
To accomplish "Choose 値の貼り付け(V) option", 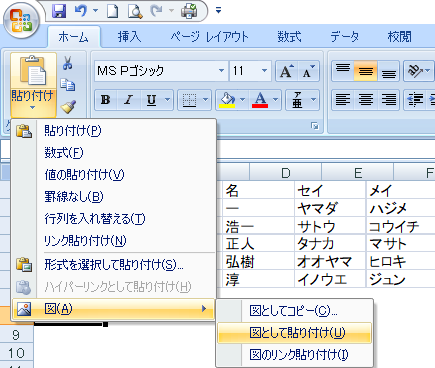I will [x=113, y=175].
